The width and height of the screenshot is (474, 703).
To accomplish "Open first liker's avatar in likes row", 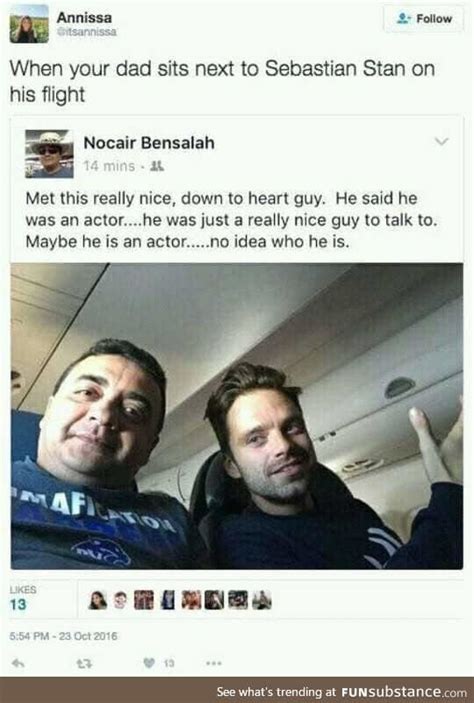I will [97, 600].
